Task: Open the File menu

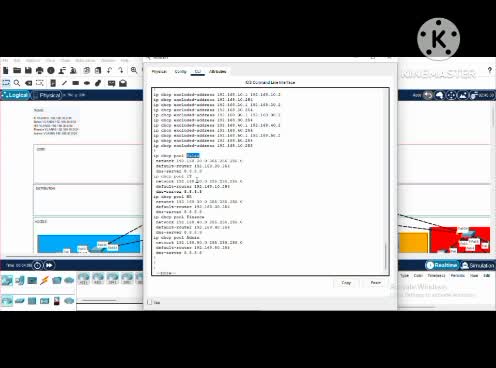Action: tap(5, 61)
